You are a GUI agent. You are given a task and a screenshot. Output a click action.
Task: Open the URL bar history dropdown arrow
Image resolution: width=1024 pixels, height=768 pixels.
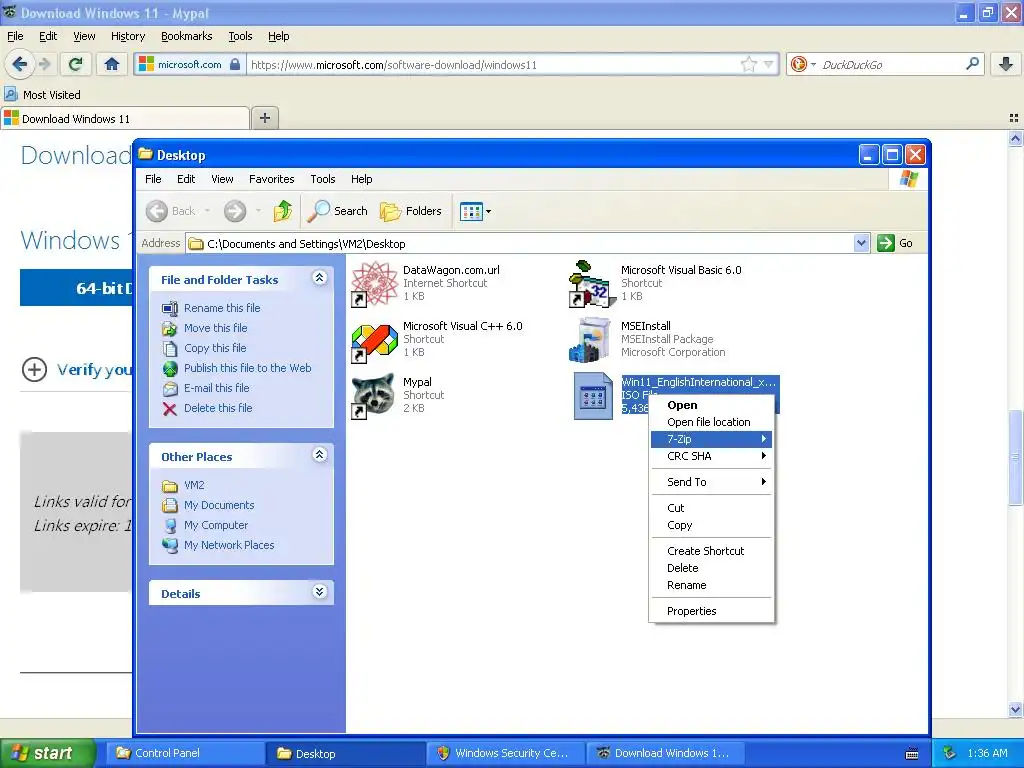point(769,64)
